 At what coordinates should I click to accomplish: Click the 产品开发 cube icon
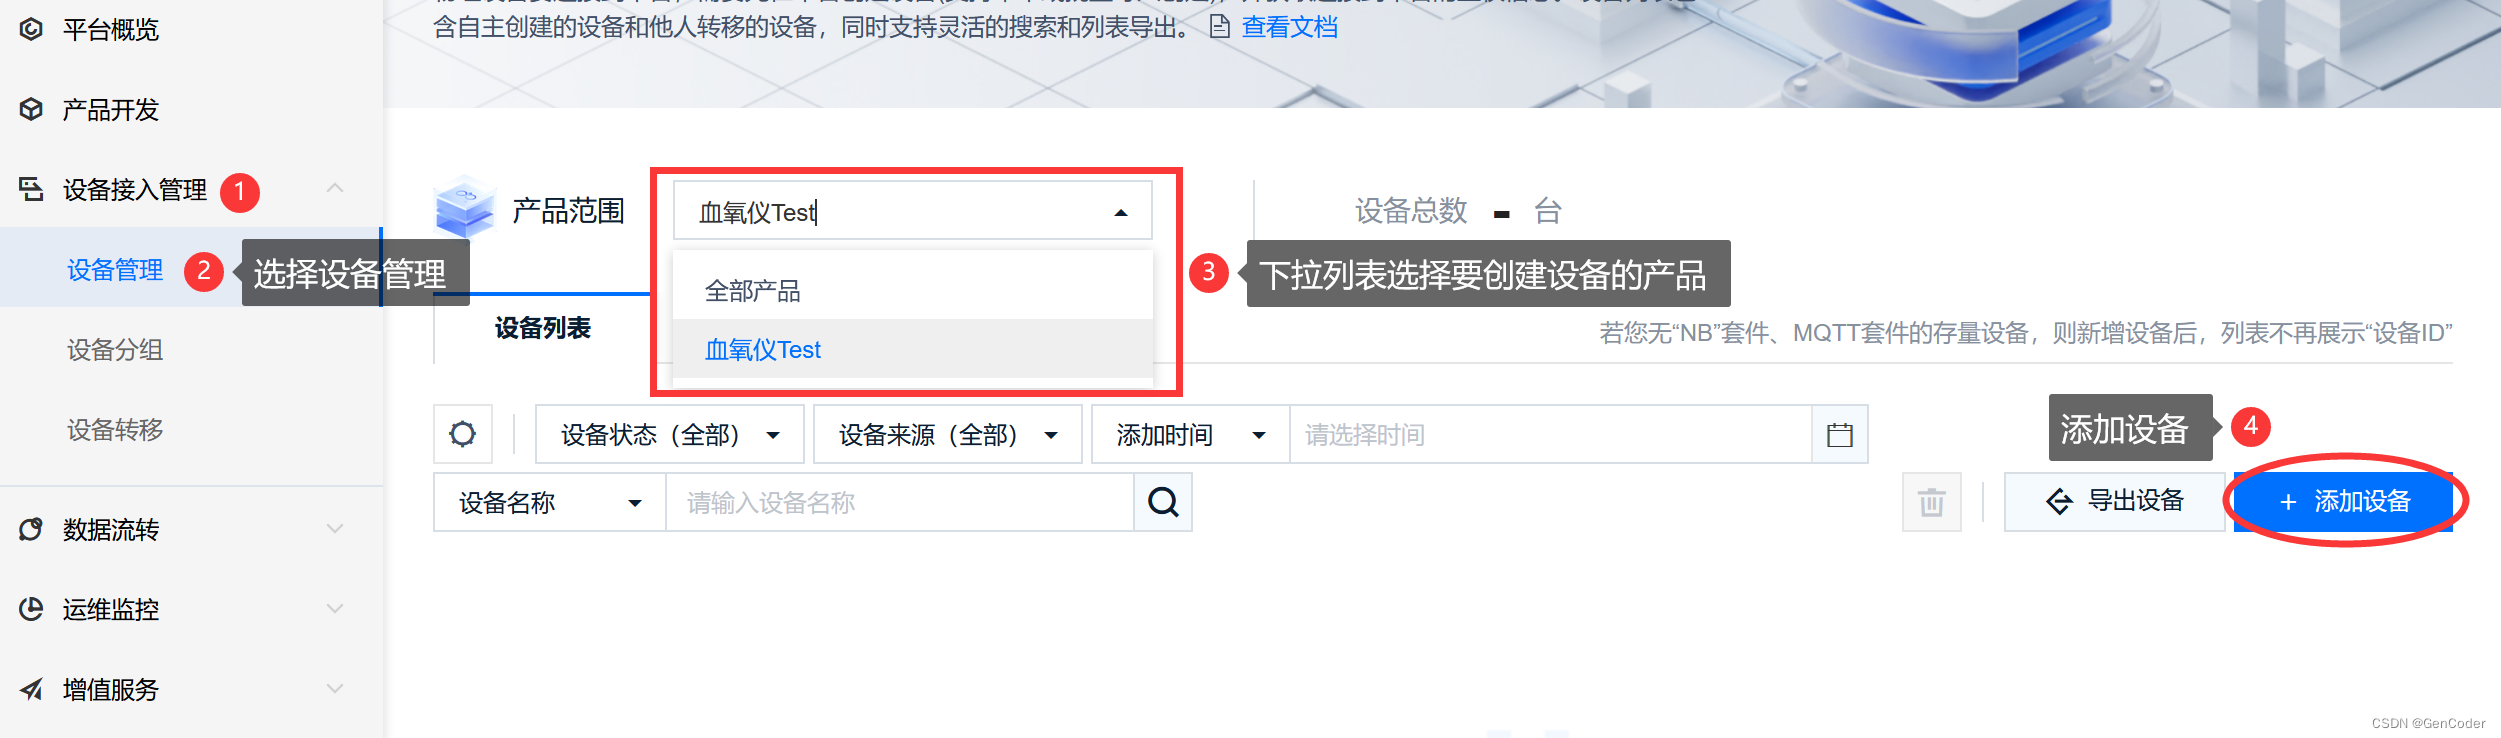[x=31, y=109]
